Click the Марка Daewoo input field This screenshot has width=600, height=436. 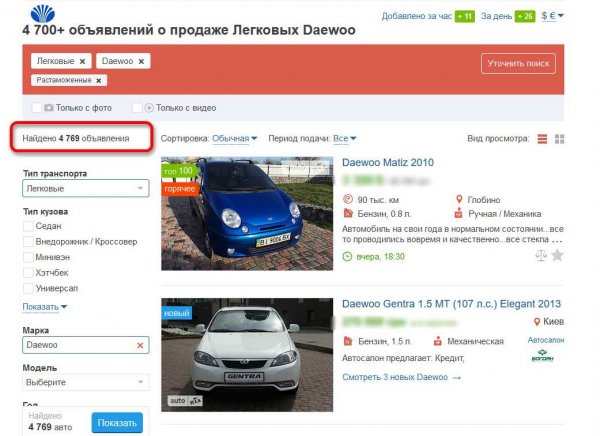[86, 345]
